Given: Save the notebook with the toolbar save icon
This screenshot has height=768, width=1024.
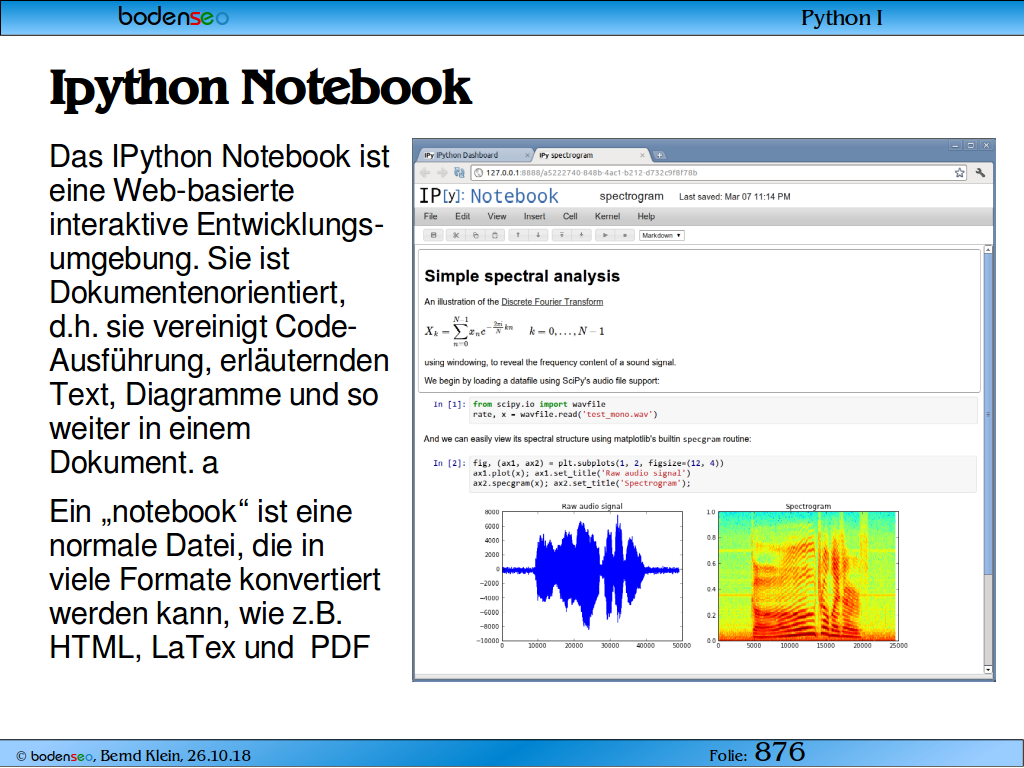Looking at the screenshot, I should click(x=433, y=235).
